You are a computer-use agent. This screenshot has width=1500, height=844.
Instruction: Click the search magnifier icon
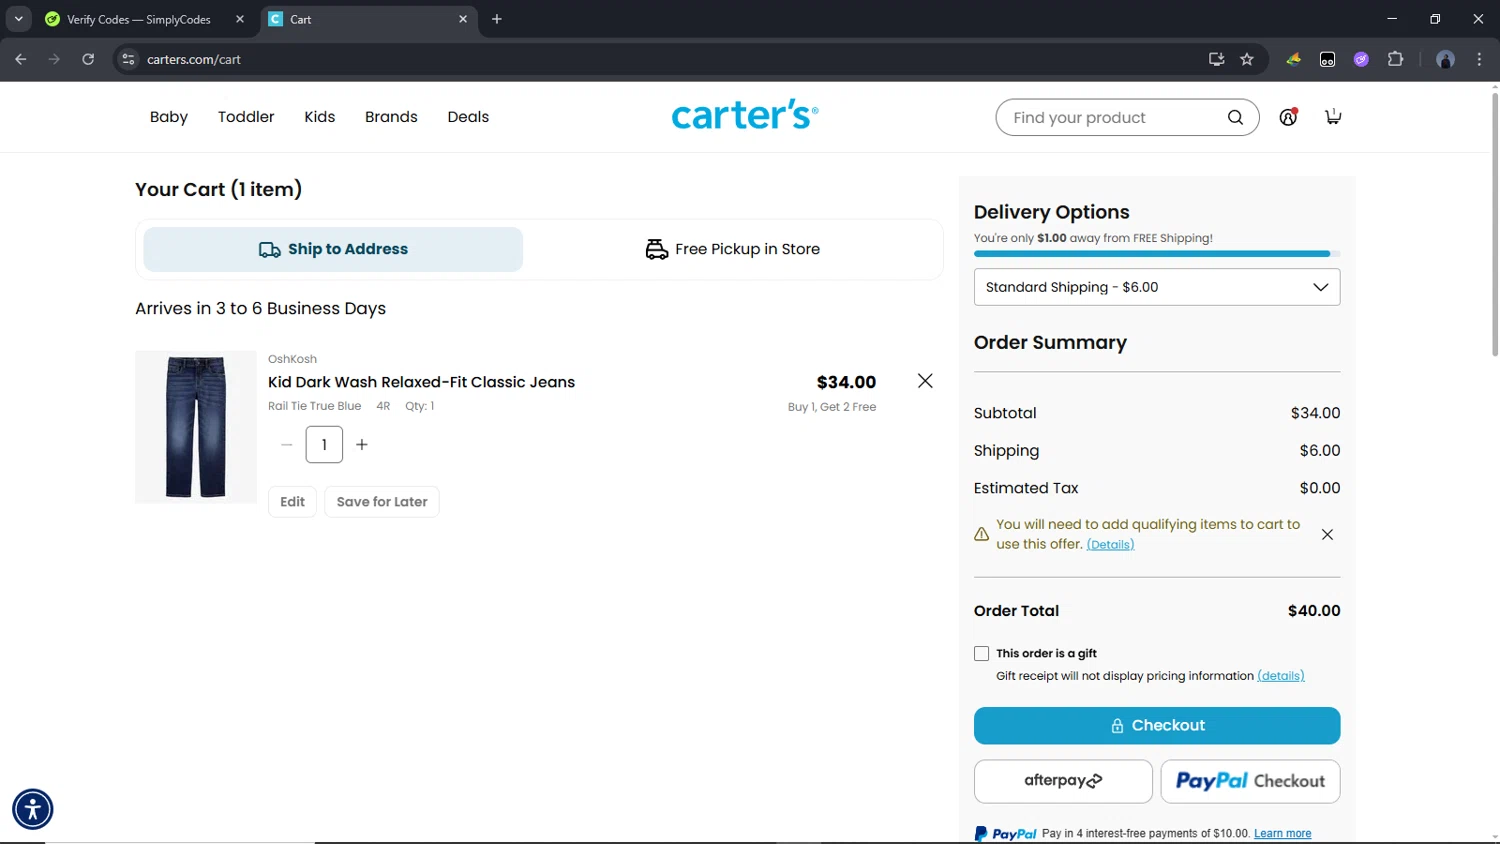(x=1235, y=117)
